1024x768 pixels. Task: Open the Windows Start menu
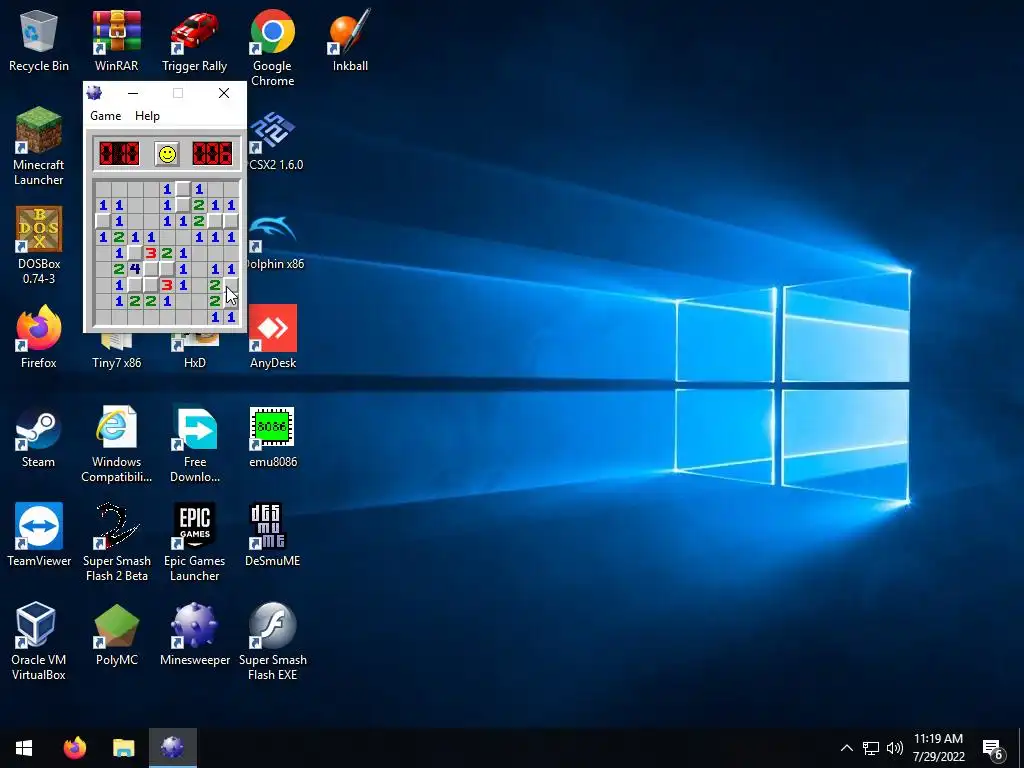click(x=24, y=748)
